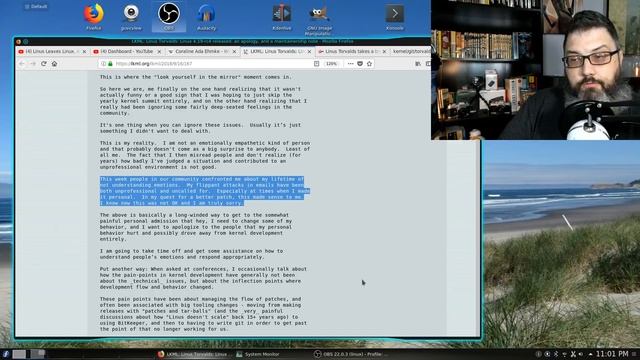Open the network tray icon
Screen dimensions: 640x360
tap(564, 354)
